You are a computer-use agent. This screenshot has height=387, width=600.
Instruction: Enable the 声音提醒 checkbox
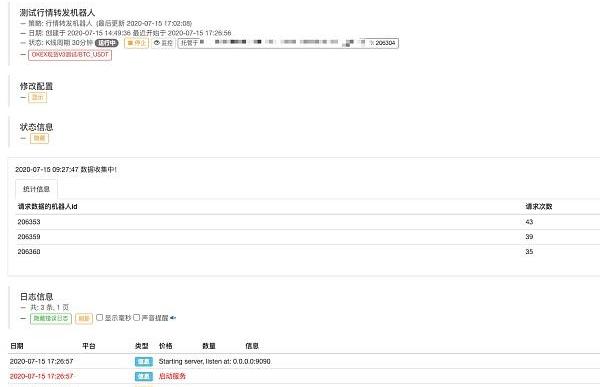pyautogui.click(x=137, y=317)
